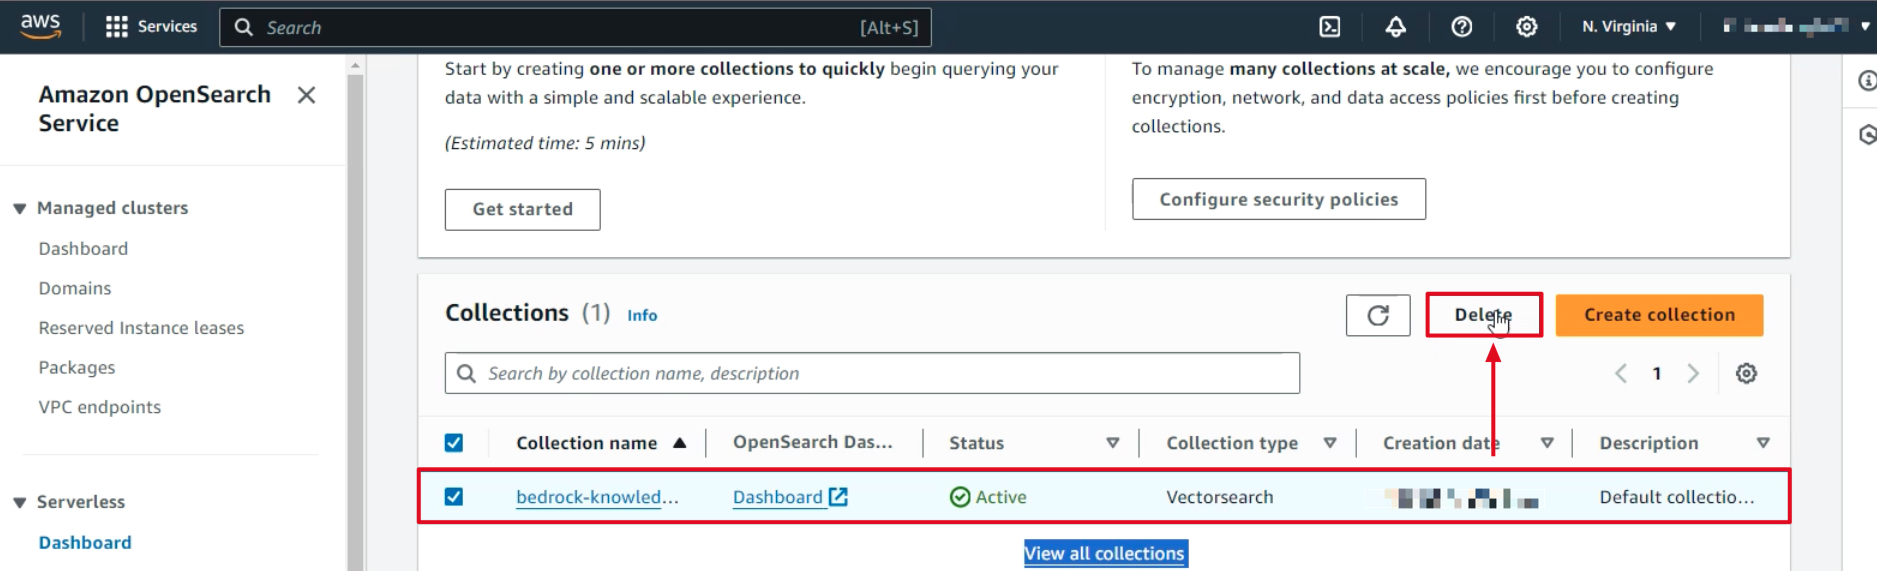Open the notifications bell icon
Image resolution: width=1877 pixels, height=571 pixels.
(x=1395, y=27)
